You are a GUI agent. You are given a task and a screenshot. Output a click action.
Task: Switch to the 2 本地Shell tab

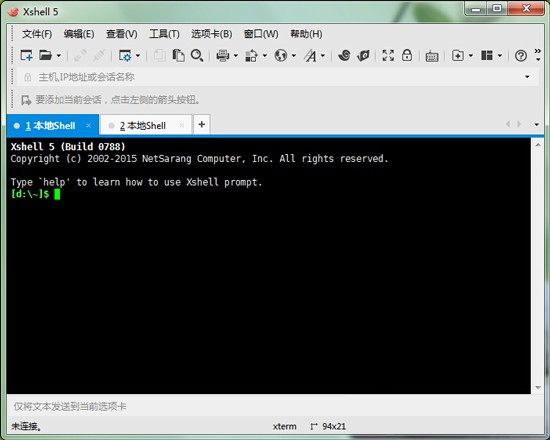click(146, 126)
